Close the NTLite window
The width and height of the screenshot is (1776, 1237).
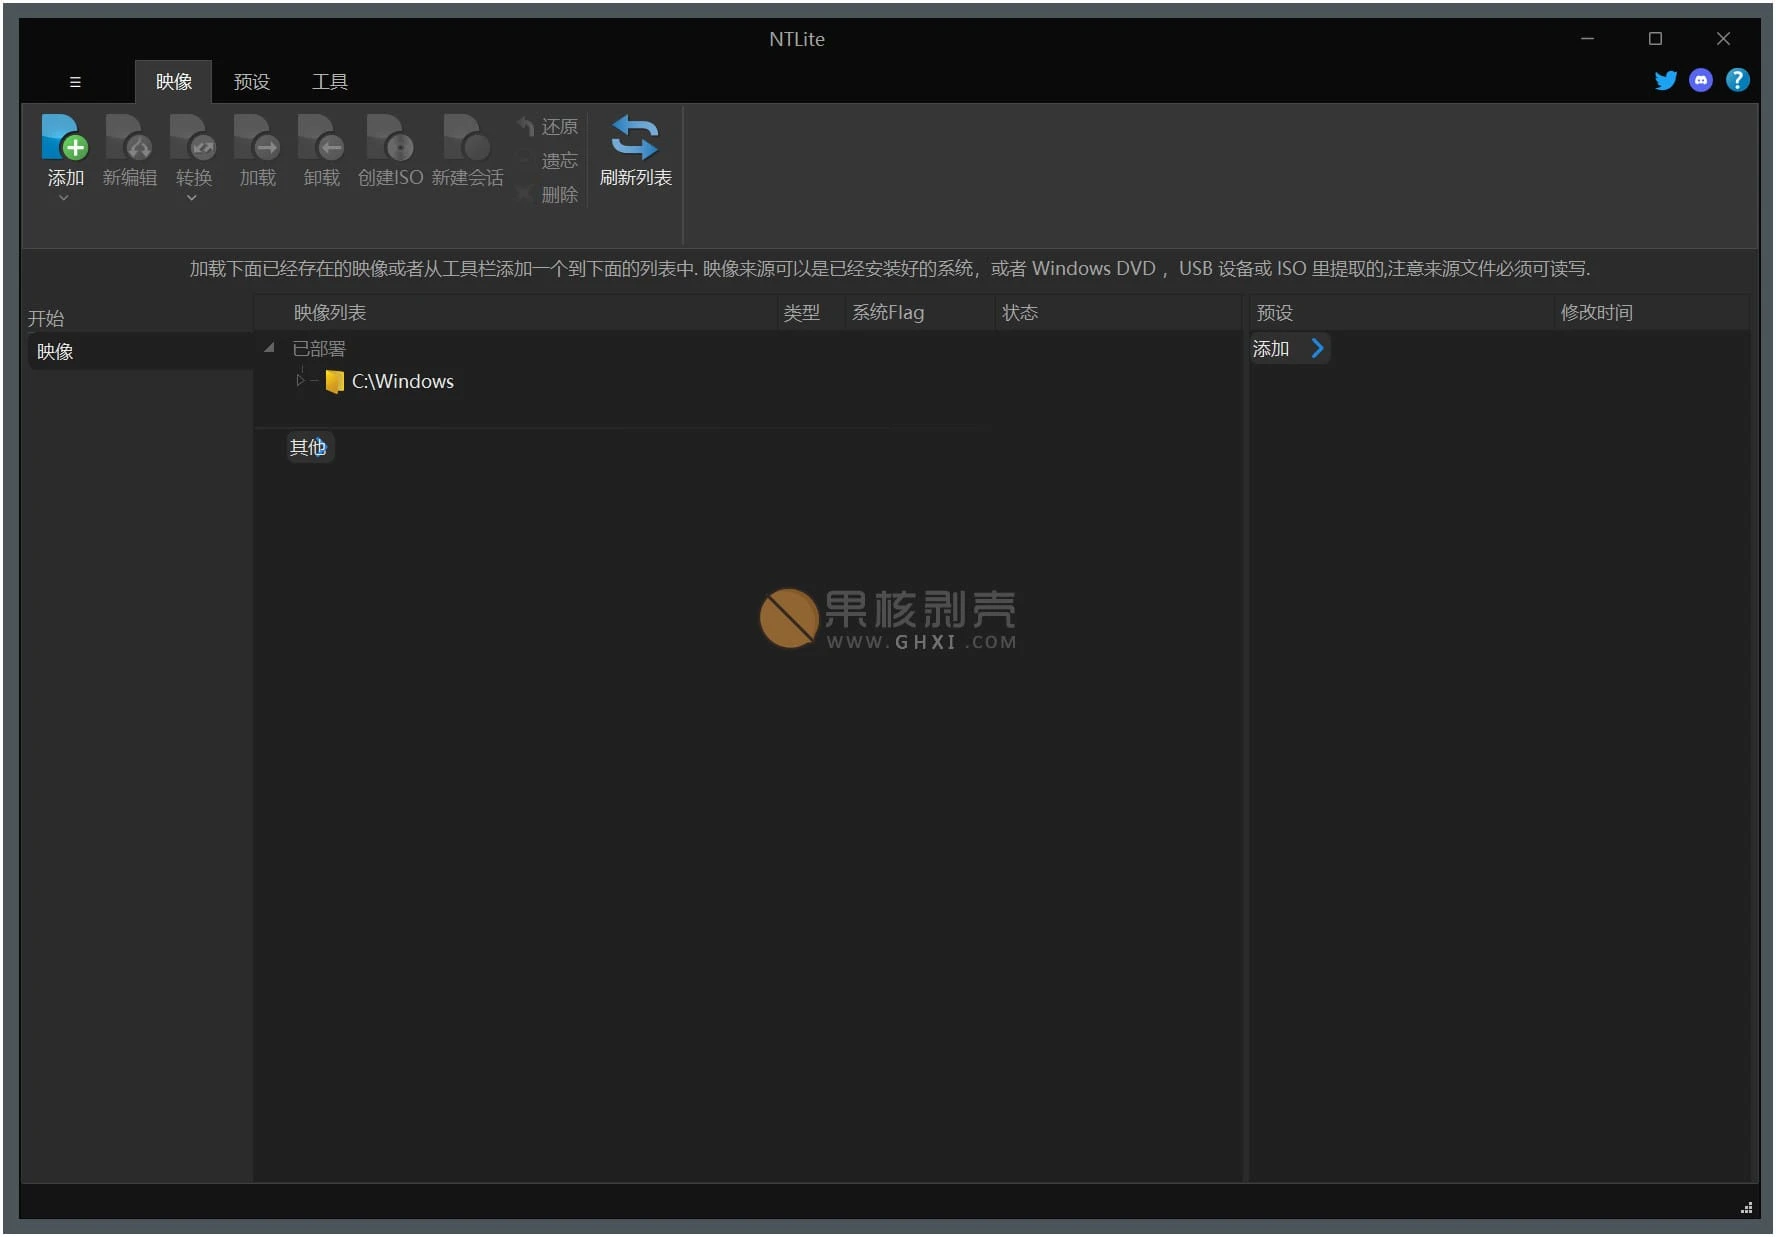(x=1723, y=39)
